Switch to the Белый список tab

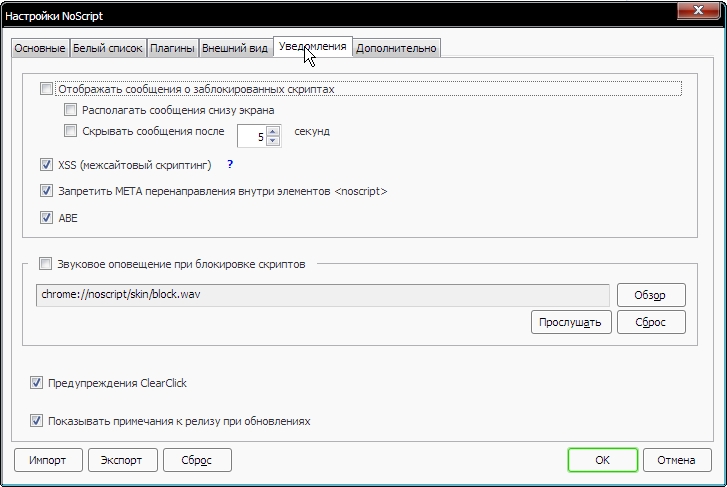(x=108, y=48)
